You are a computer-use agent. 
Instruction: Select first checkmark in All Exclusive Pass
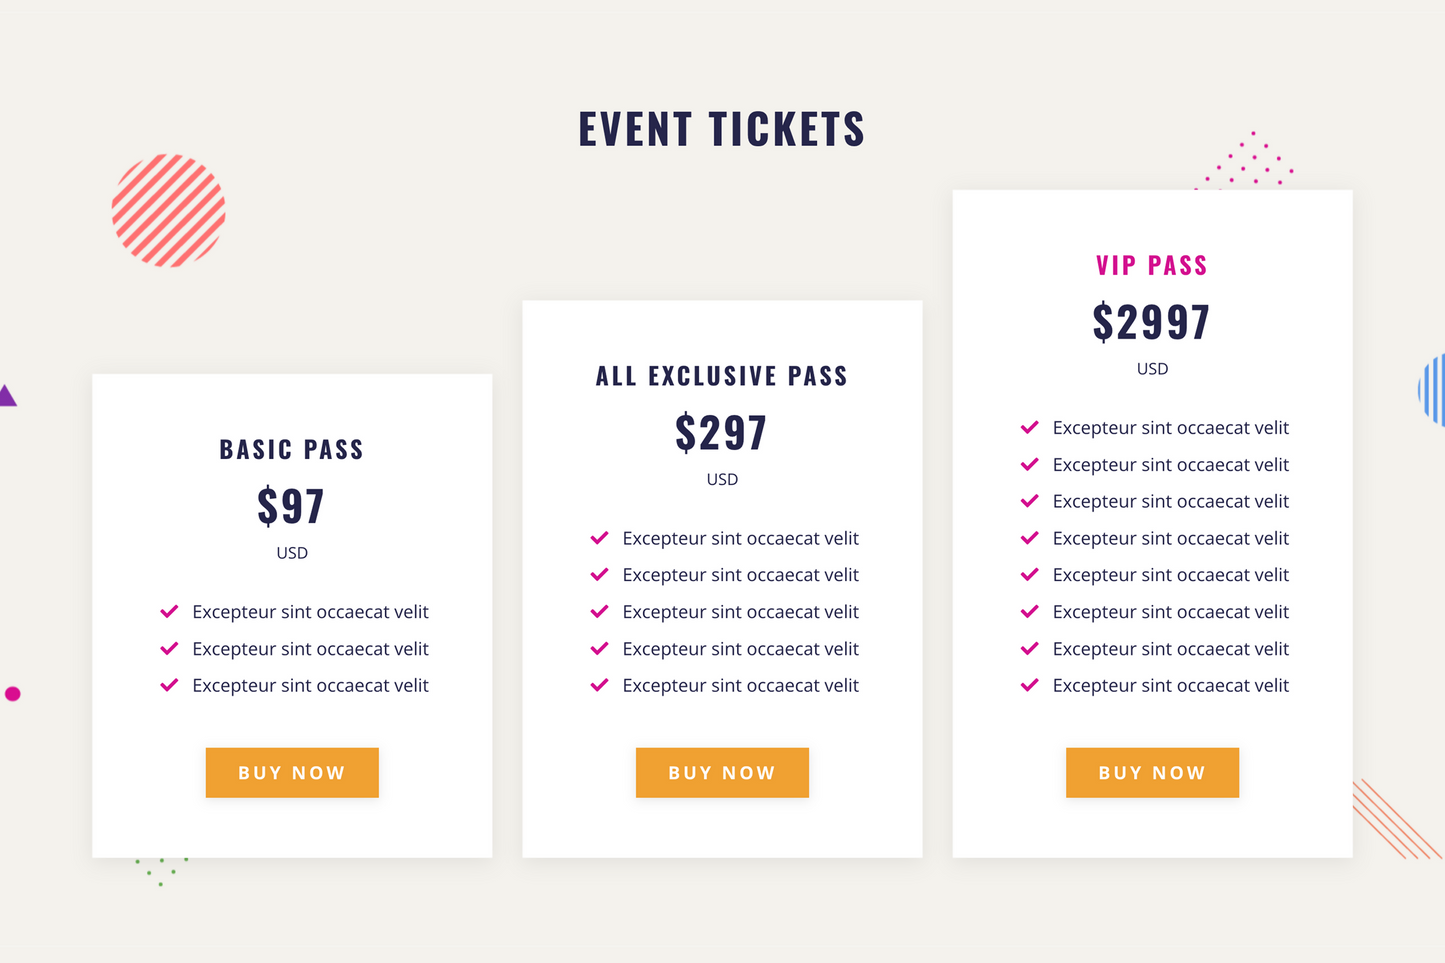pos(599,538)
